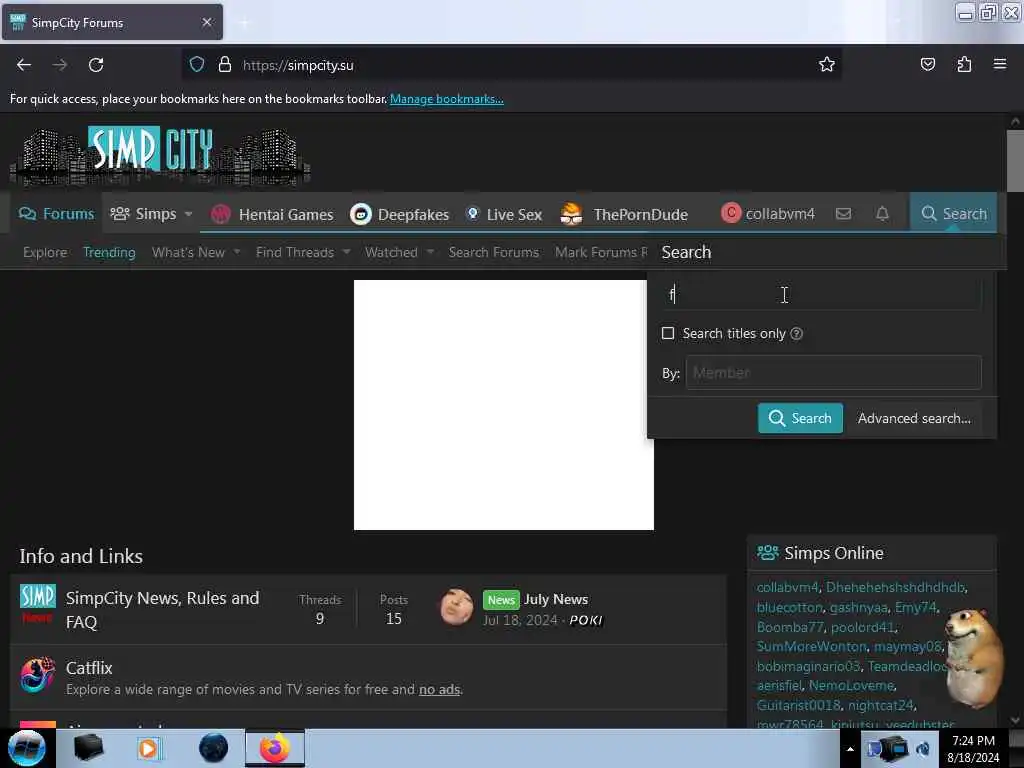Image resolution: width=1024 pixels, height=768 pixels.
Task: Expand the What's New dropdown arrow
Action: tap(237, 252)
